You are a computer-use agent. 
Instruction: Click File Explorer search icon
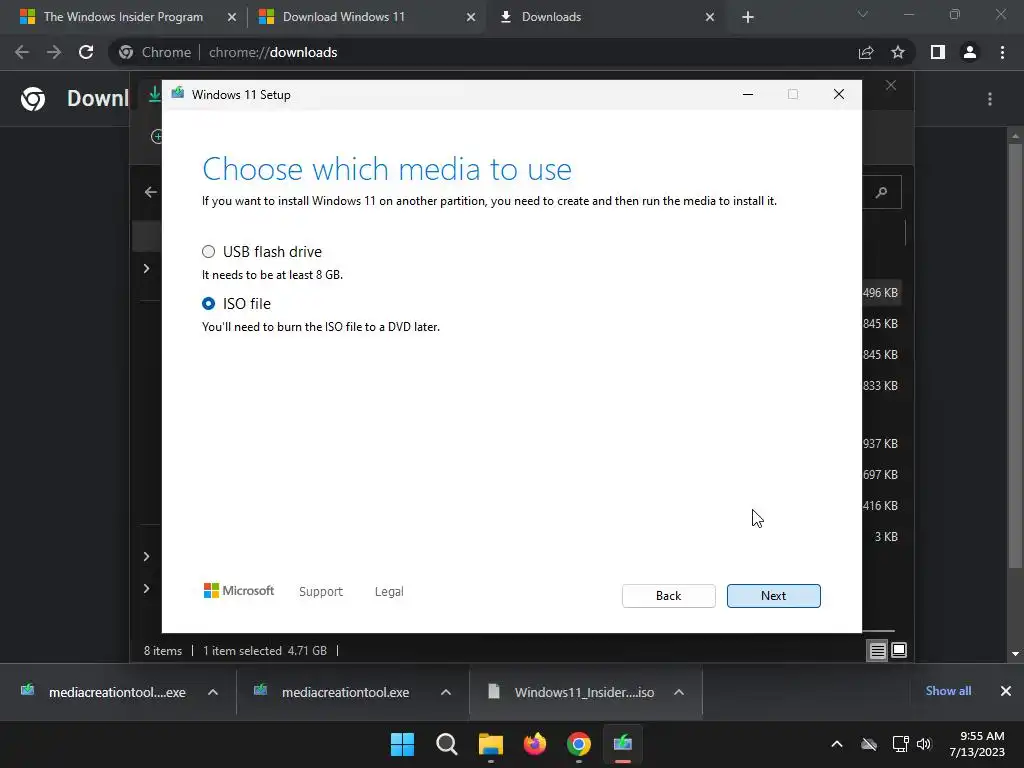[882, 192]
